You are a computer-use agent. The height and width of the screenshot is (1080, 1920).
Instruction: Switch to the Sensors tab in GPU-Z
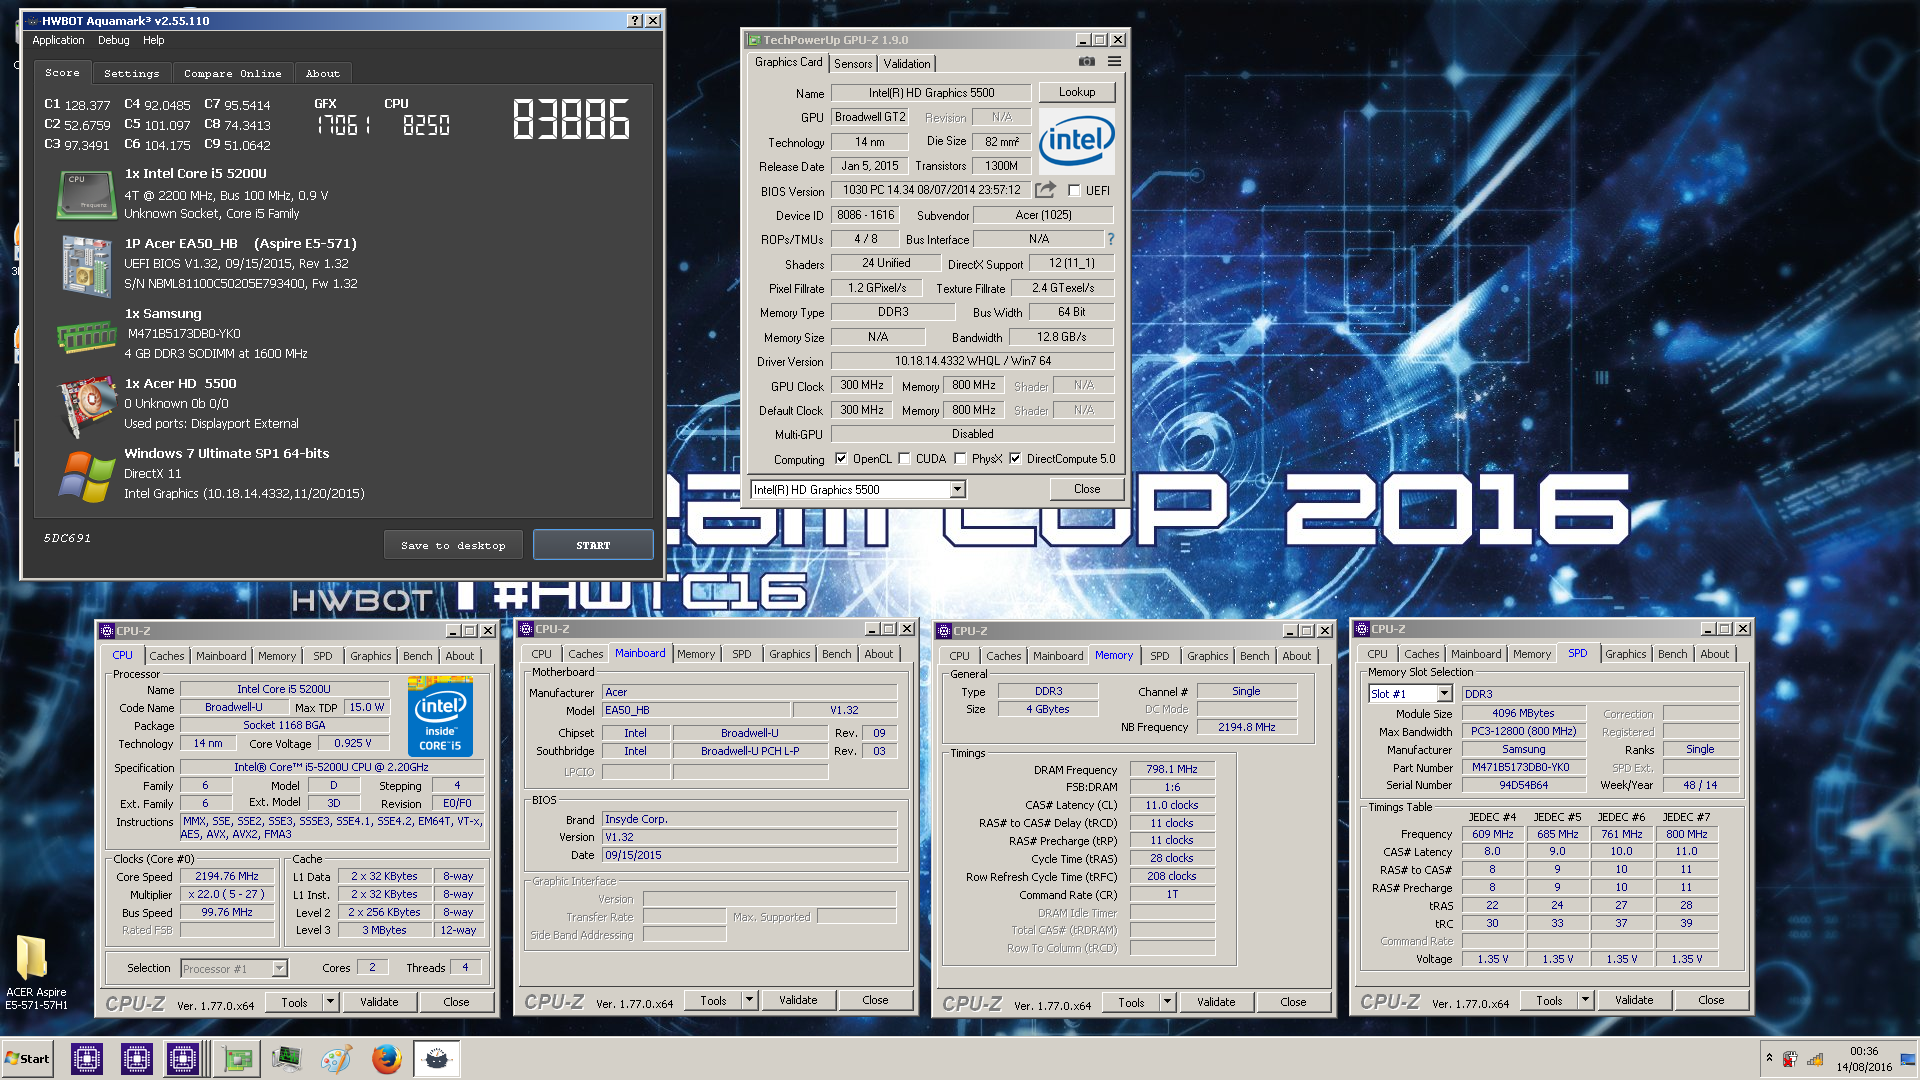[x=853, y=63]
